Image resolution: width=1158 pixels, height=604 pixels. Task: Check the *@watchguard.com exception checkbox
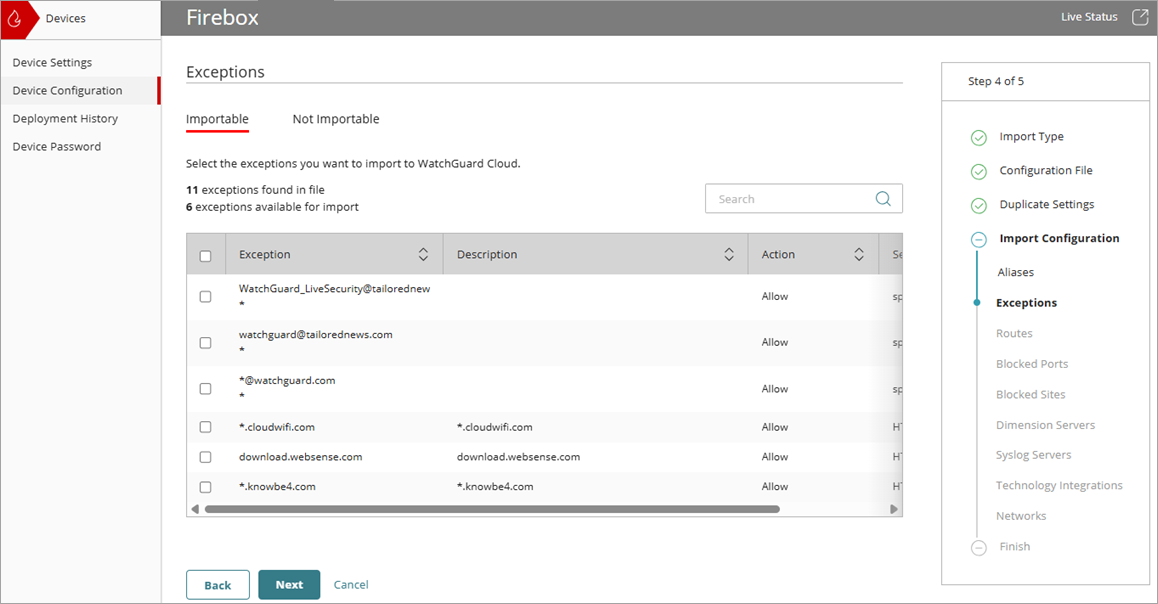(205, 388)
